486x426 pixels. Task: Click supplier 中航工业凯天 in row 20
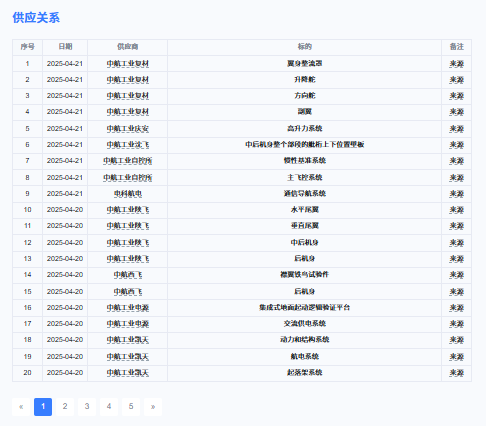click(128, 373)
